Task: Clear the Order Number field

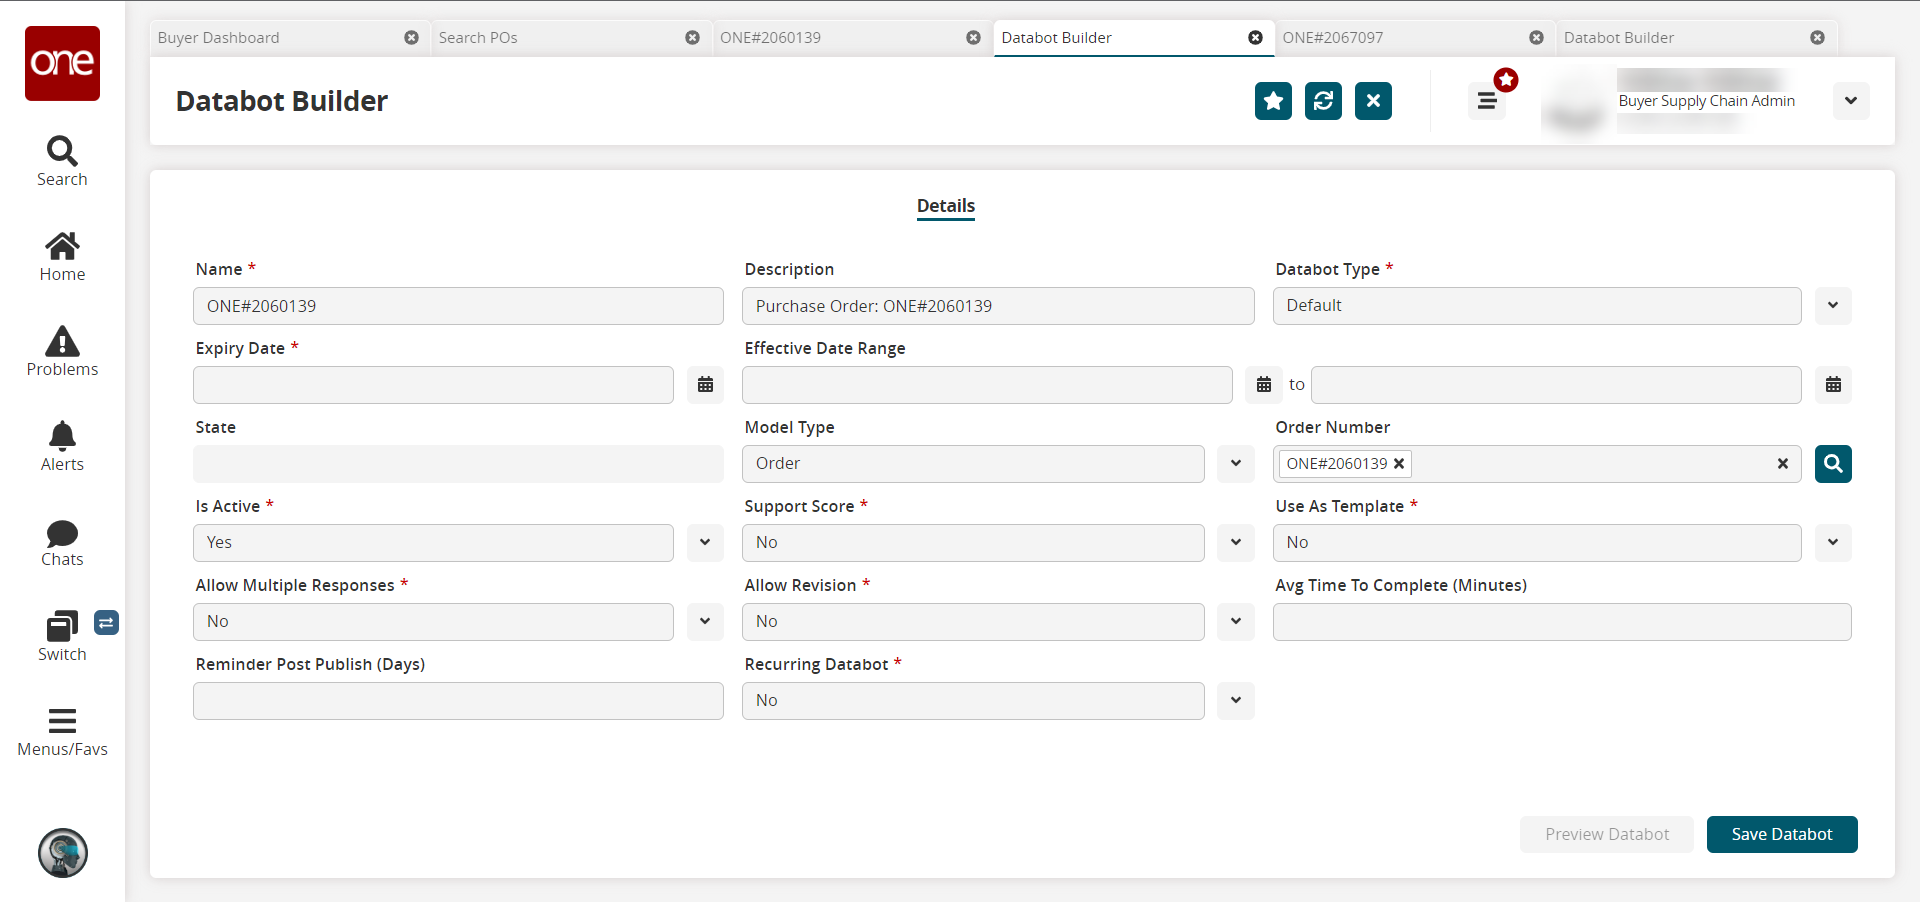Action: [1782, 464]
